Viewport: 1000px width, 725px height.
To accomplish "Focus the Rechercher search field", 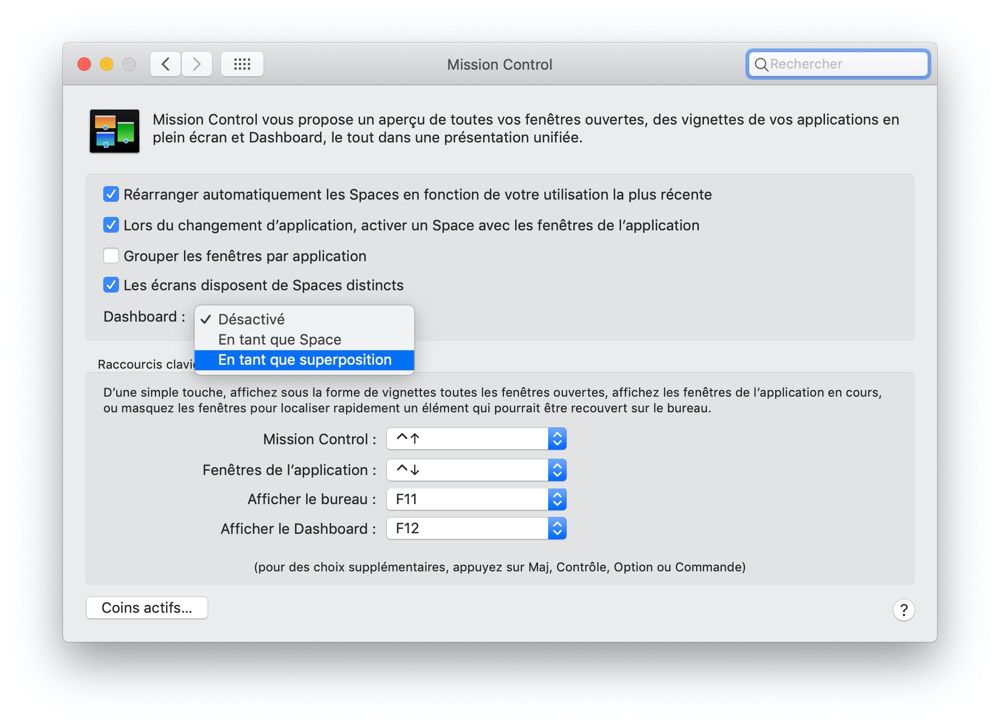I will coord(838,64).
